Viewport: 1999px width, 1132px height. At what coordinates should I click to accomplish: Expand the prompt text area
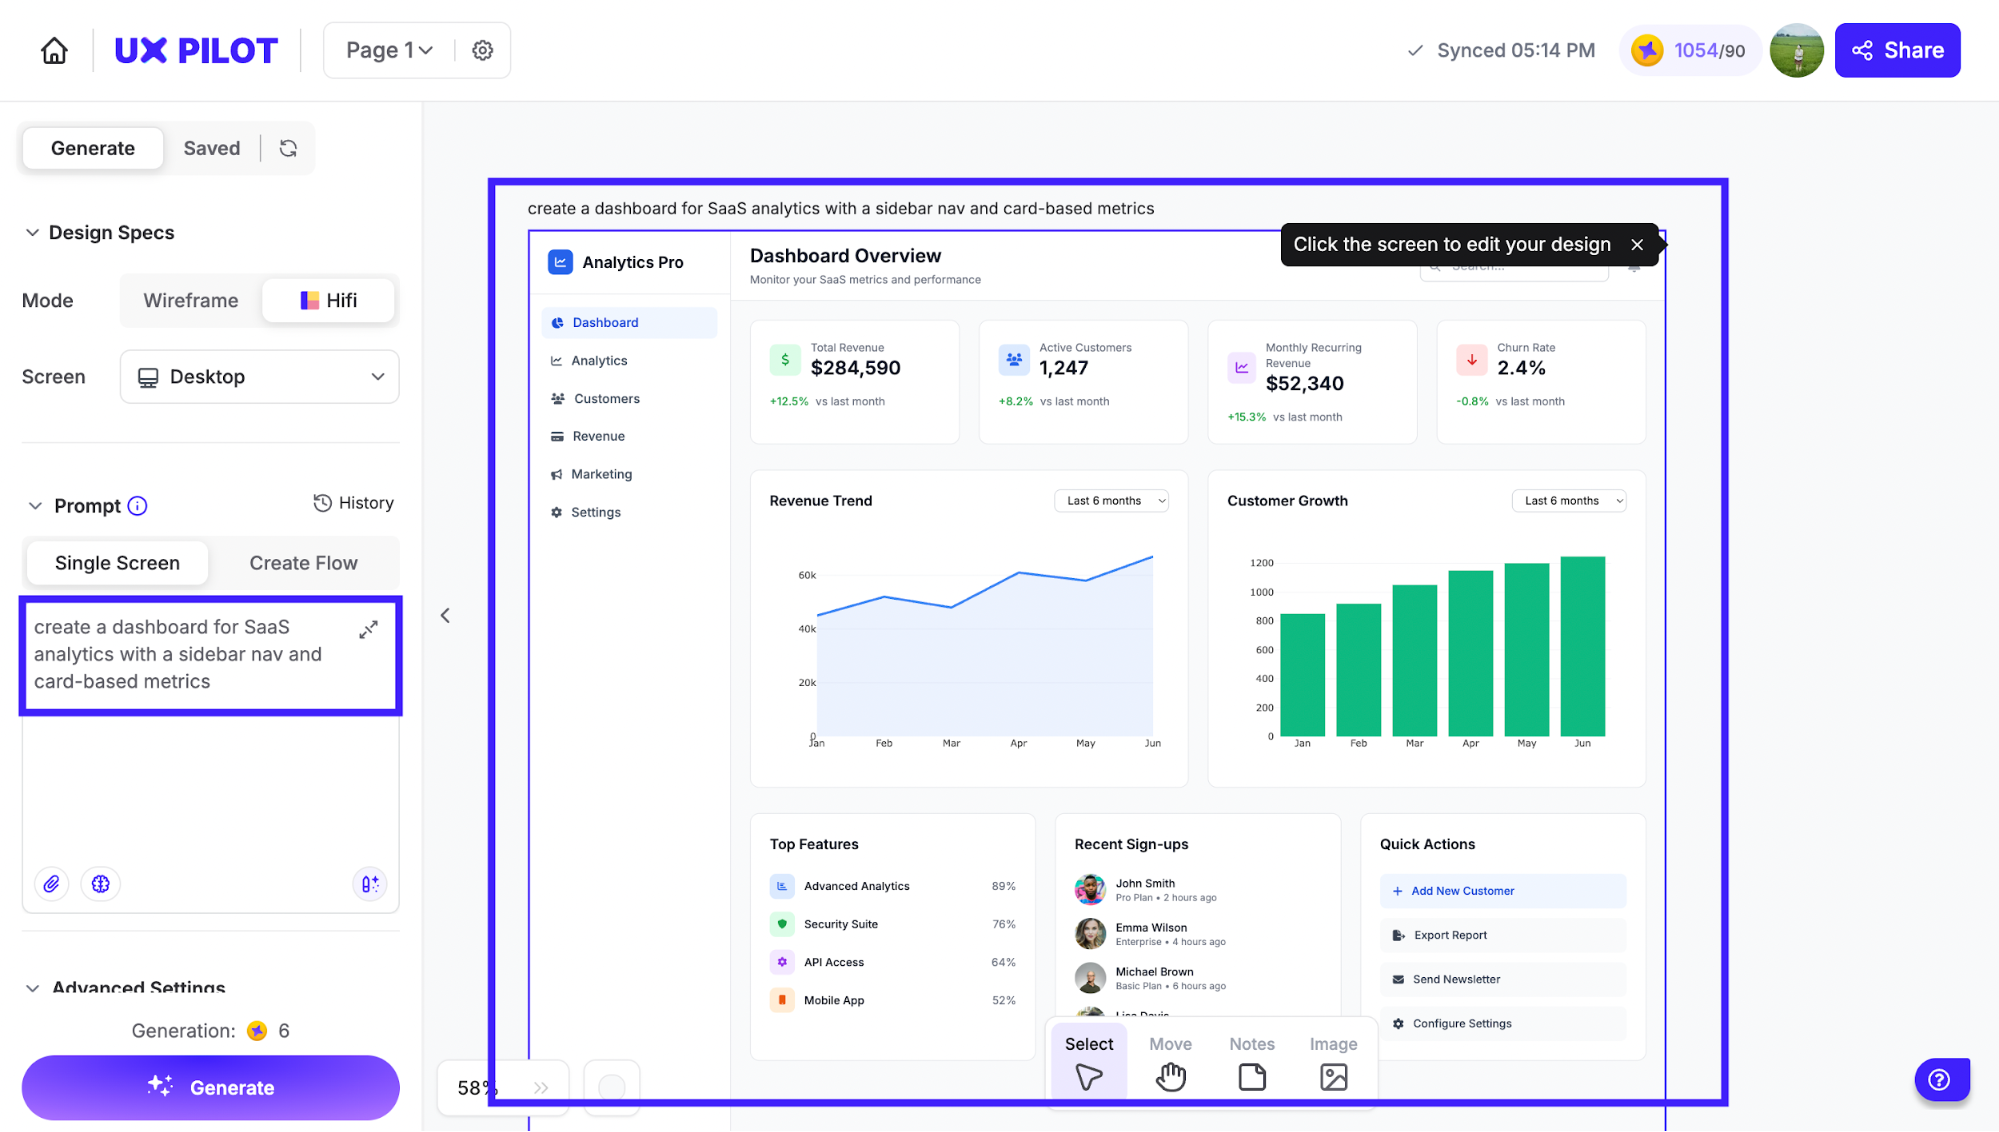[369, 629]
